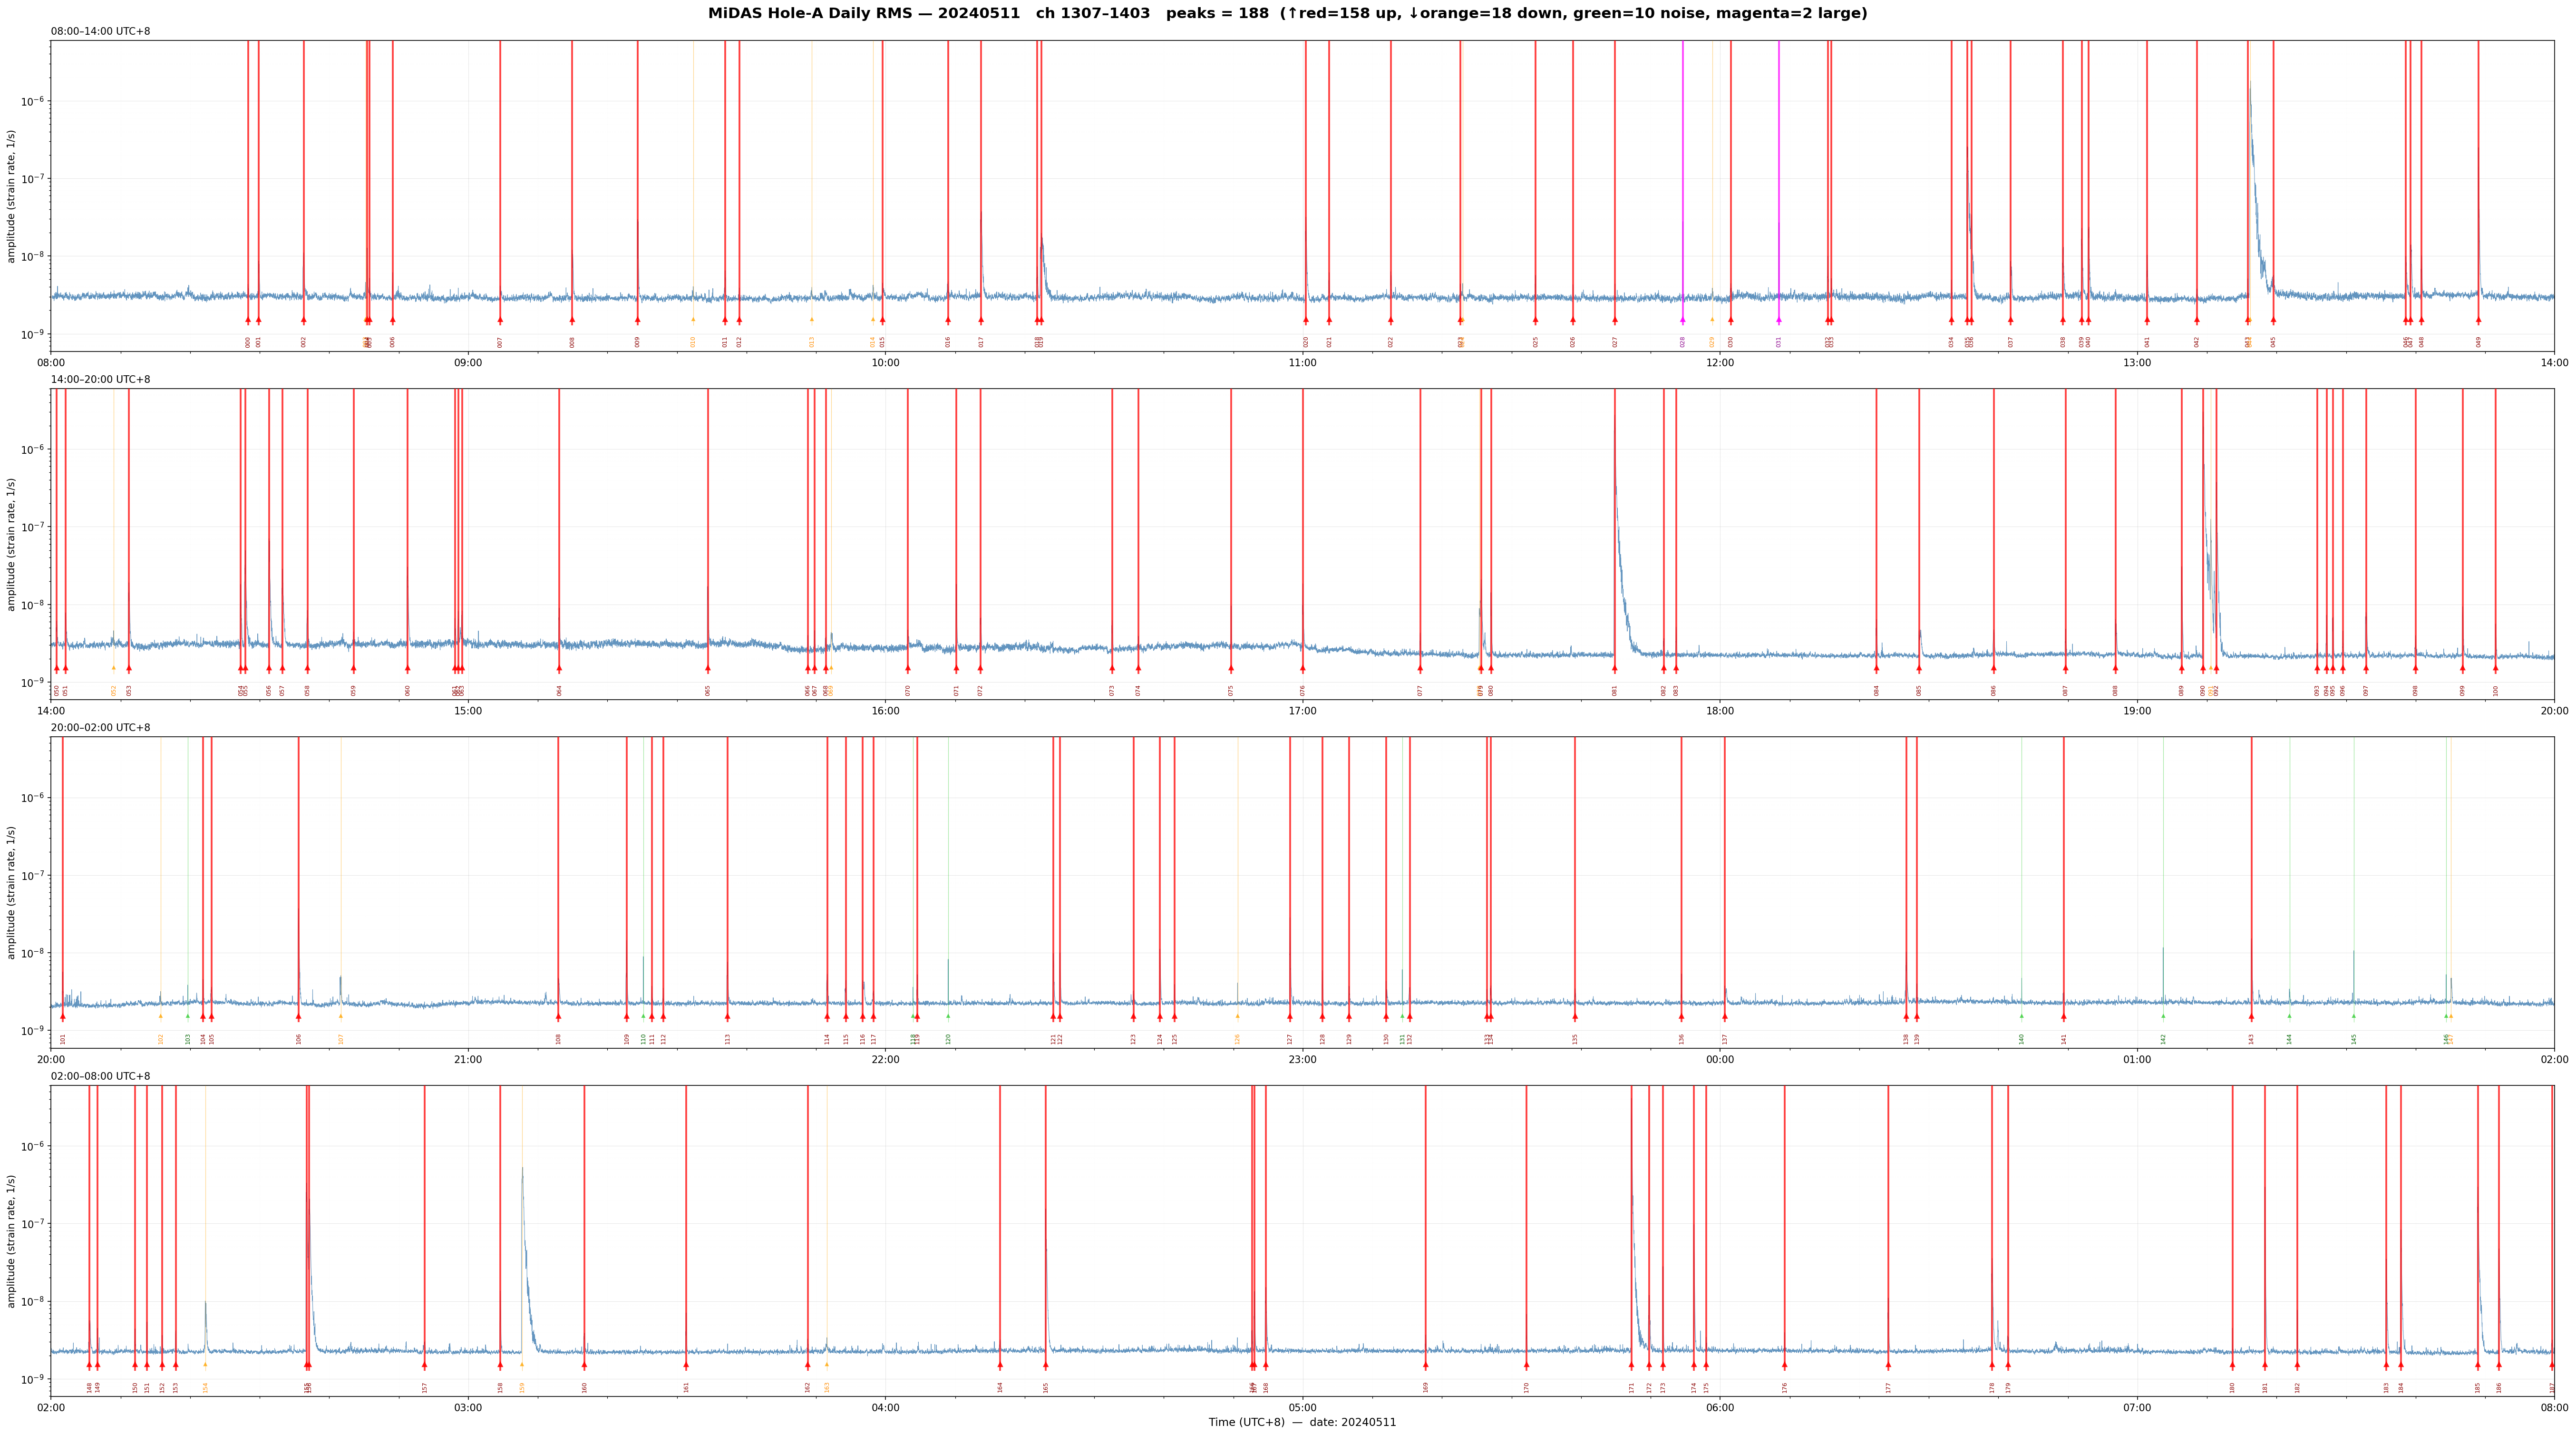Screen dimensions: 2576x1435
Task: Click the 09:00 time tick label
Action: pyautogui.click(x=468, y=363)
